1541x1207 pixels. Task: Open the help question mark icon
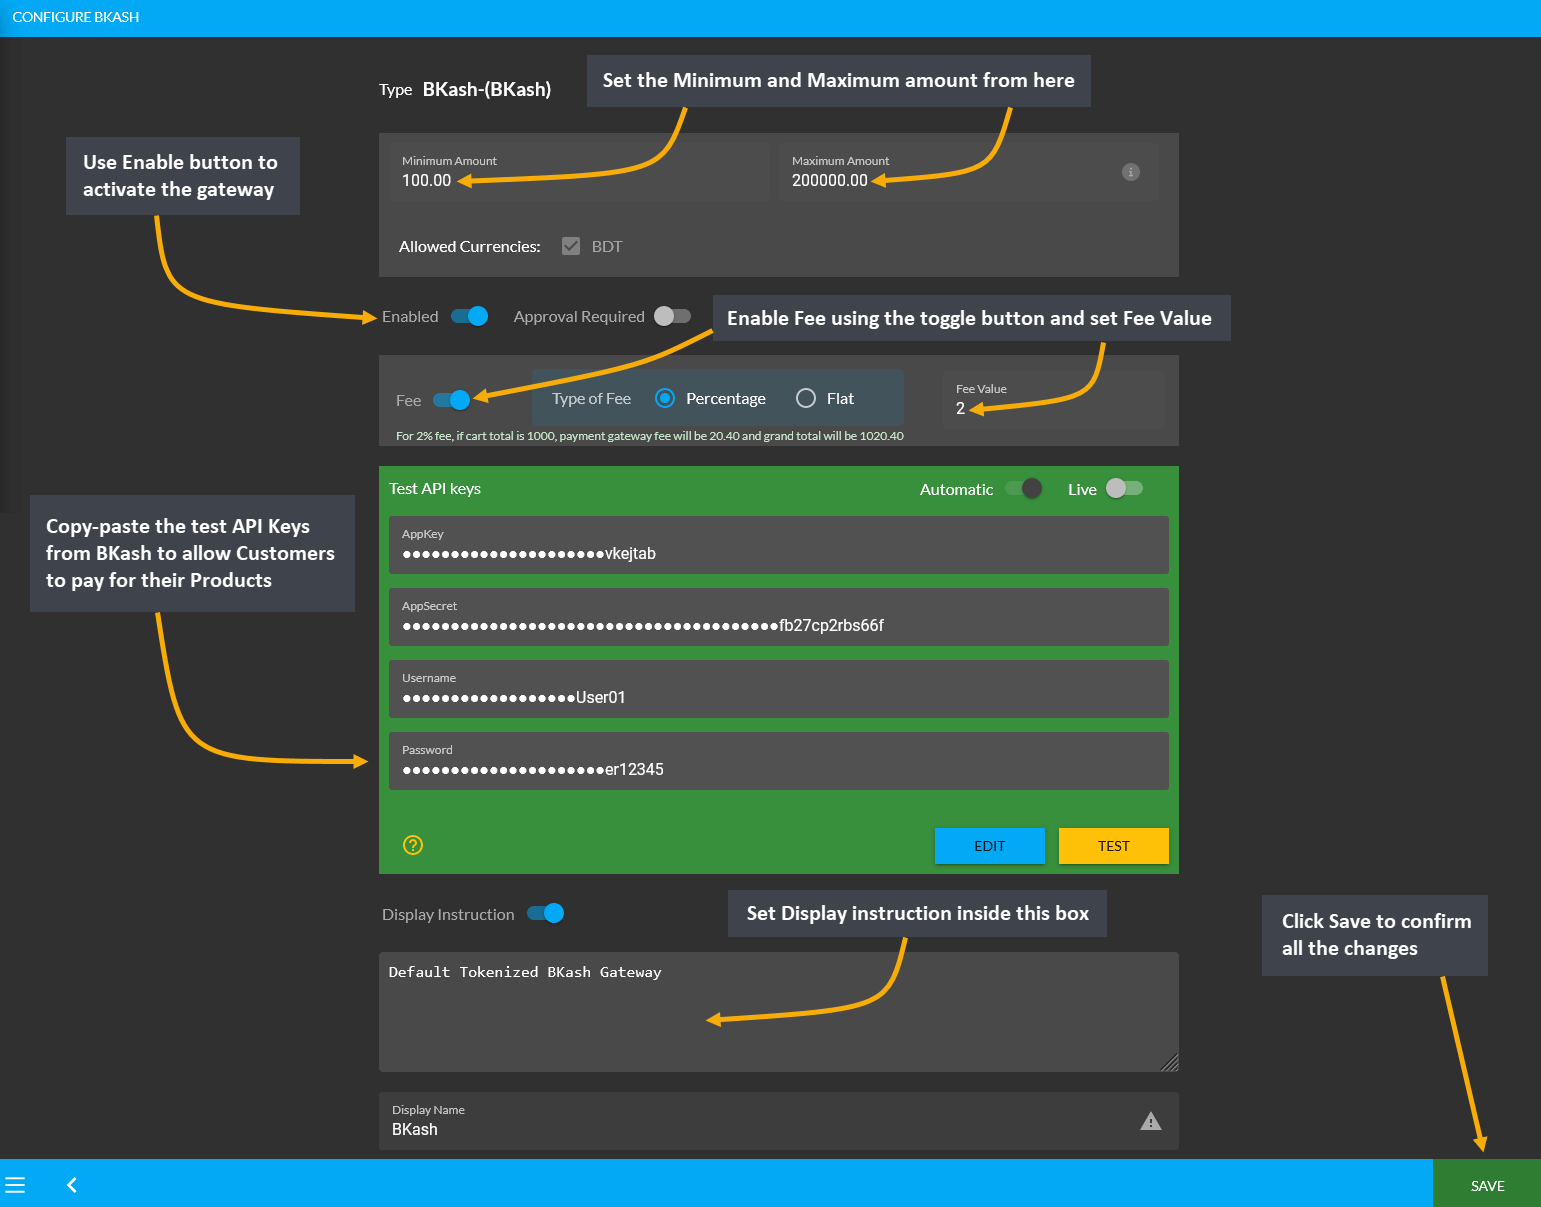[413, 845]
